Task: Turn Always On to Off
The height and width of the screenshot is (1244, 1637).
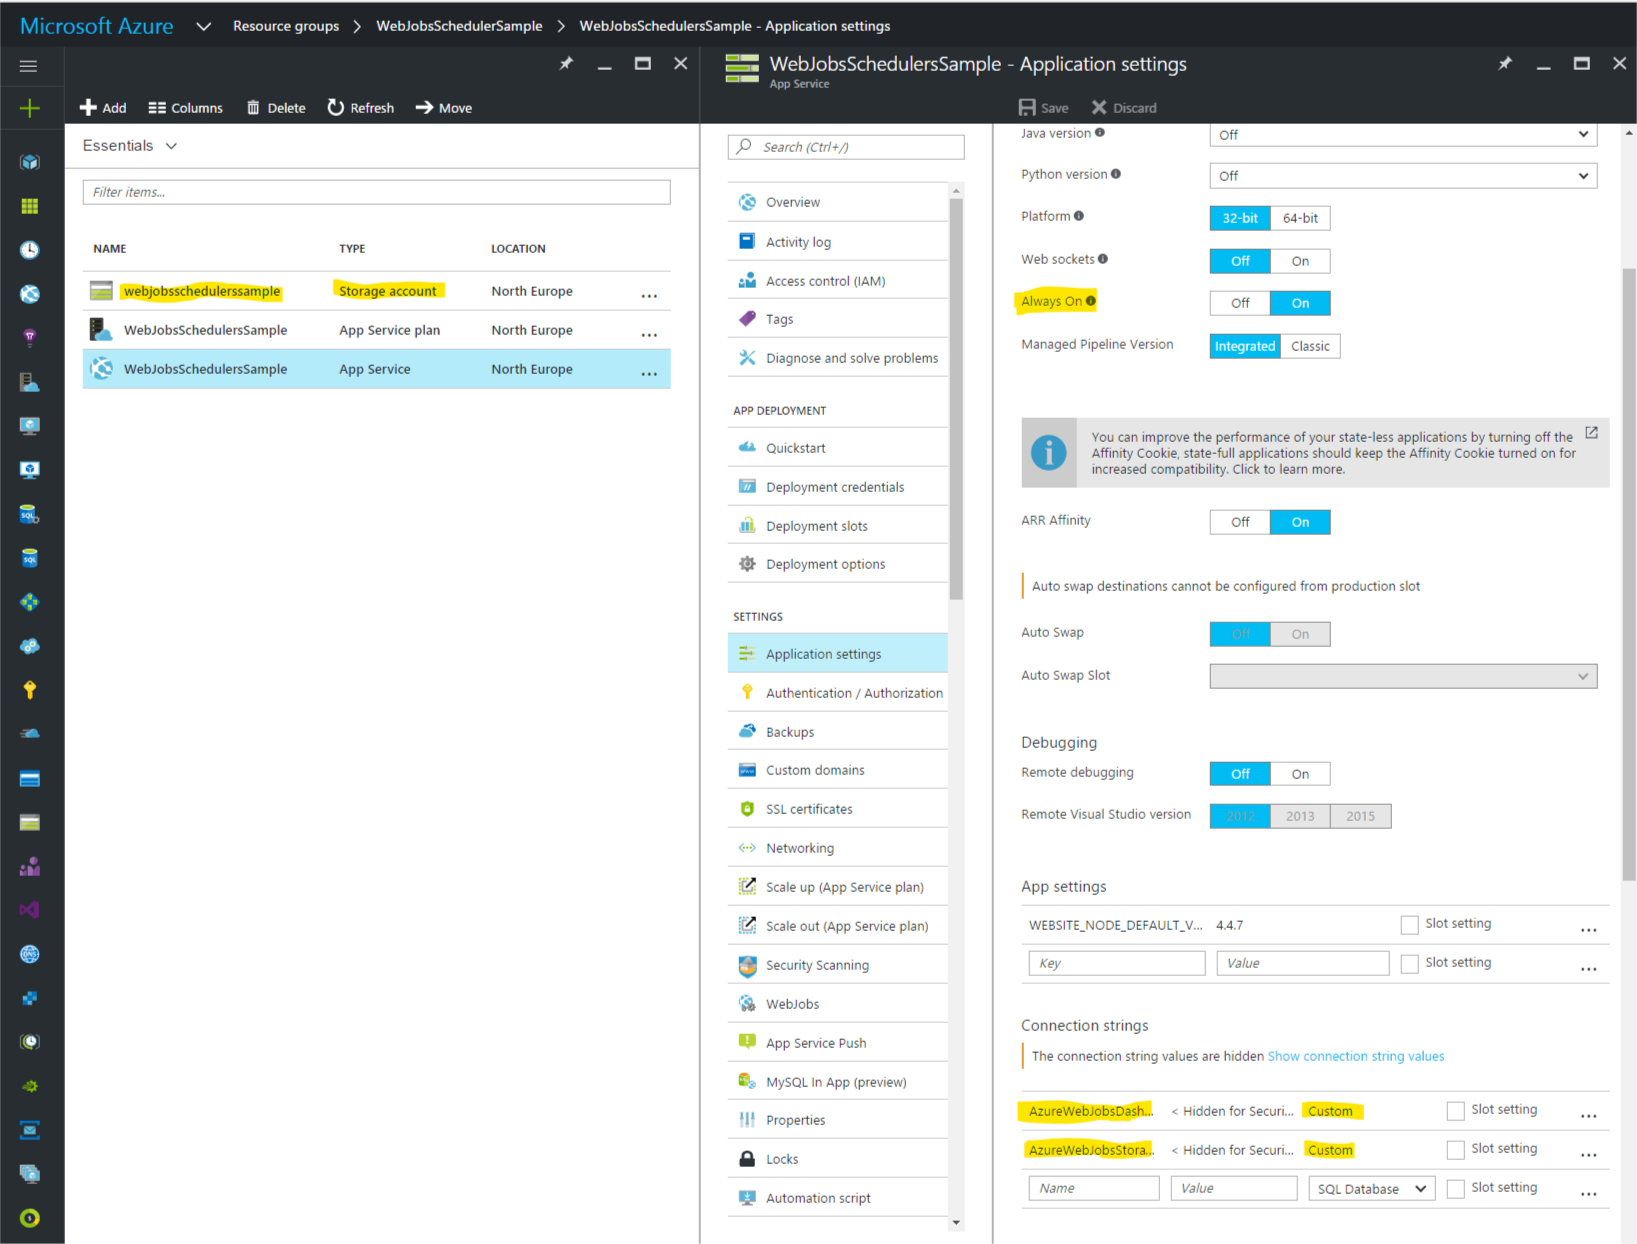Action: pyautogui.click(x=1240, y=303)
